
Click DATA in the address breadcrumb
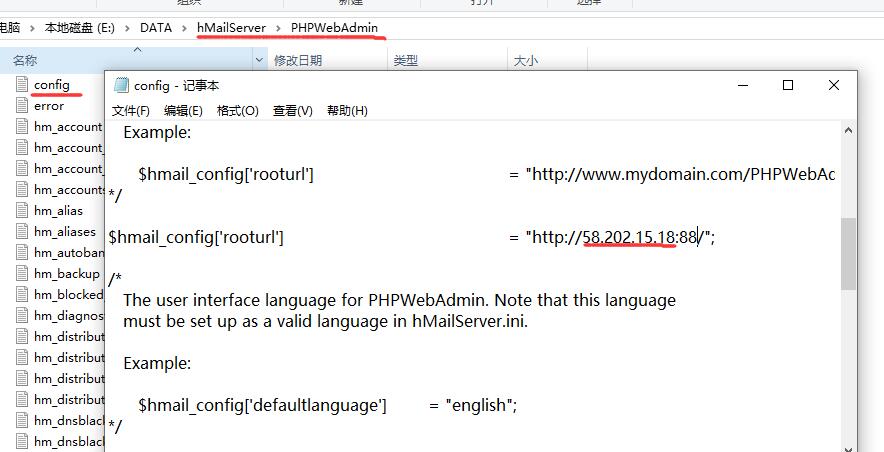156,28
